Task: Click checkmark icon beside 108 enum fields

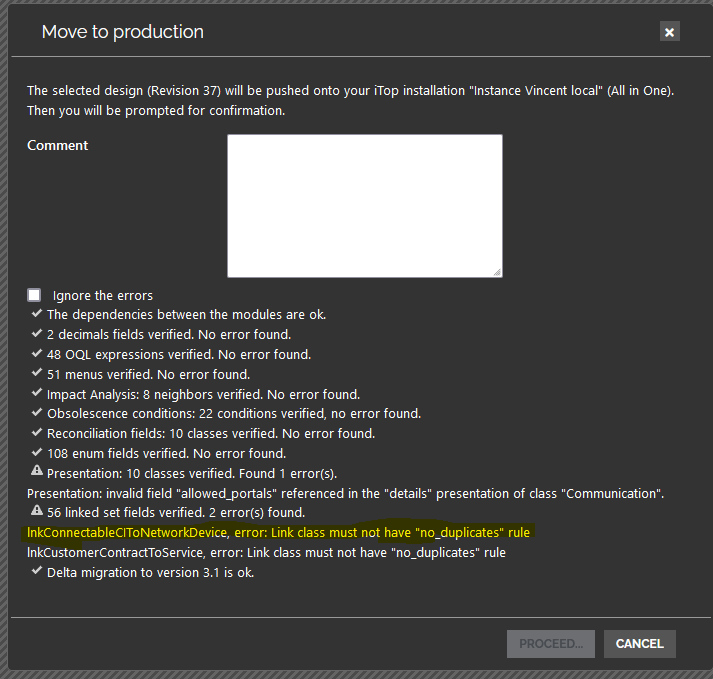Action: [x=36, y=453]
